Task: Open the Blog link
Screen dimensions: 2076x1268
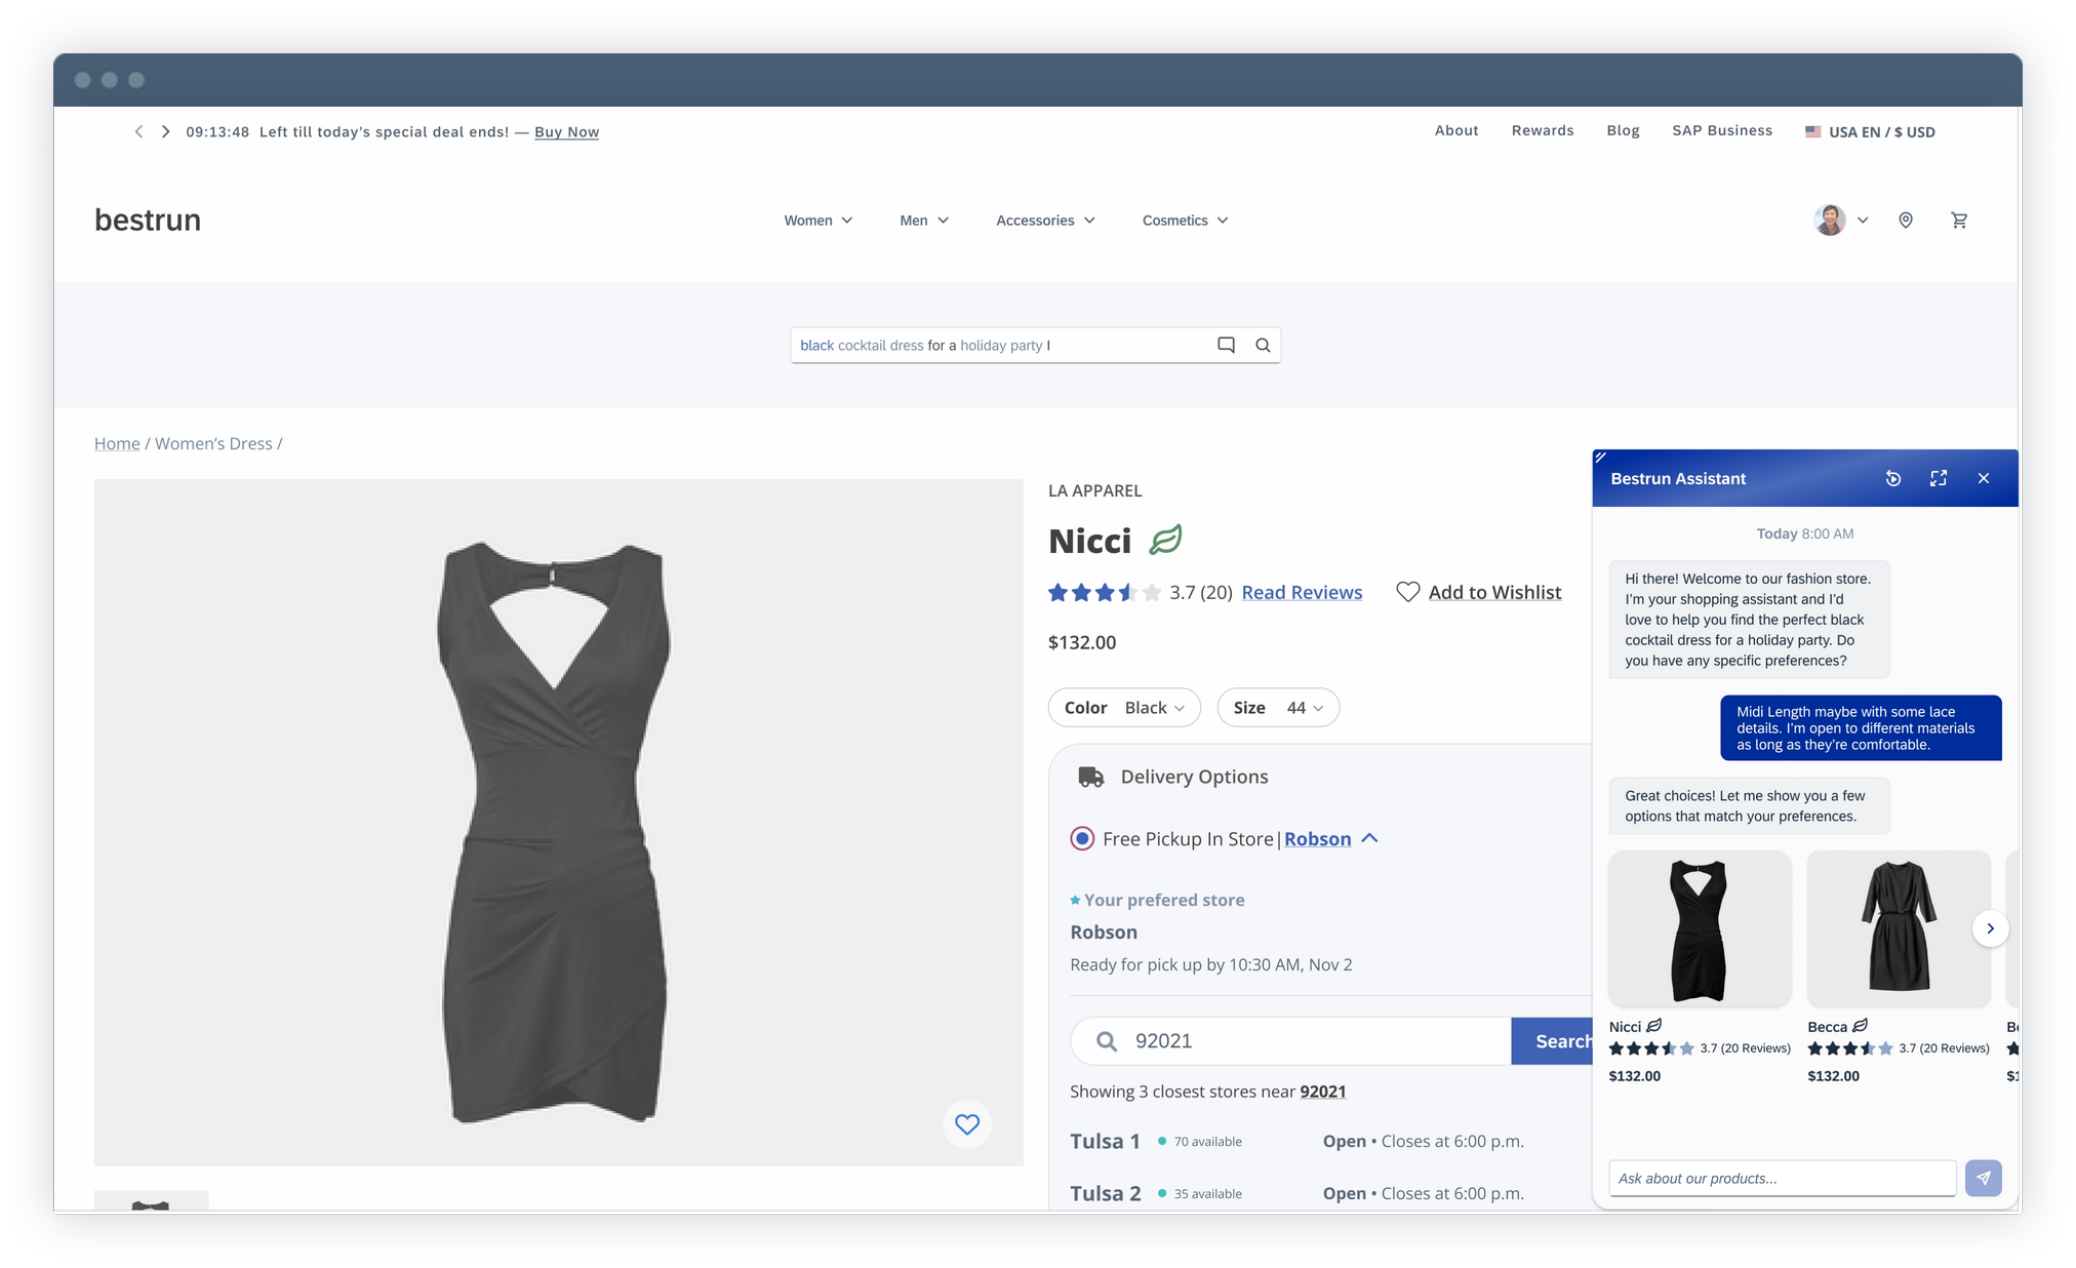Action: click(1622, 131)
